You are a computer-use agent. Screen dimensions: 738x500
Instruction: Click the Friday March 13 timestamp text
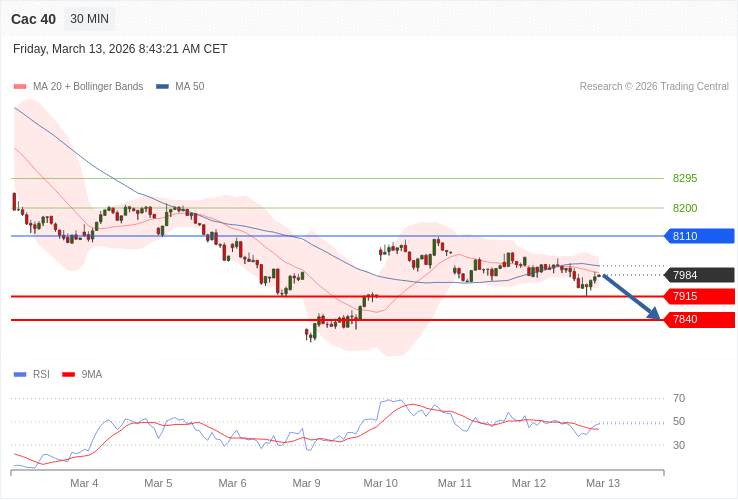[x=120, y=49]
